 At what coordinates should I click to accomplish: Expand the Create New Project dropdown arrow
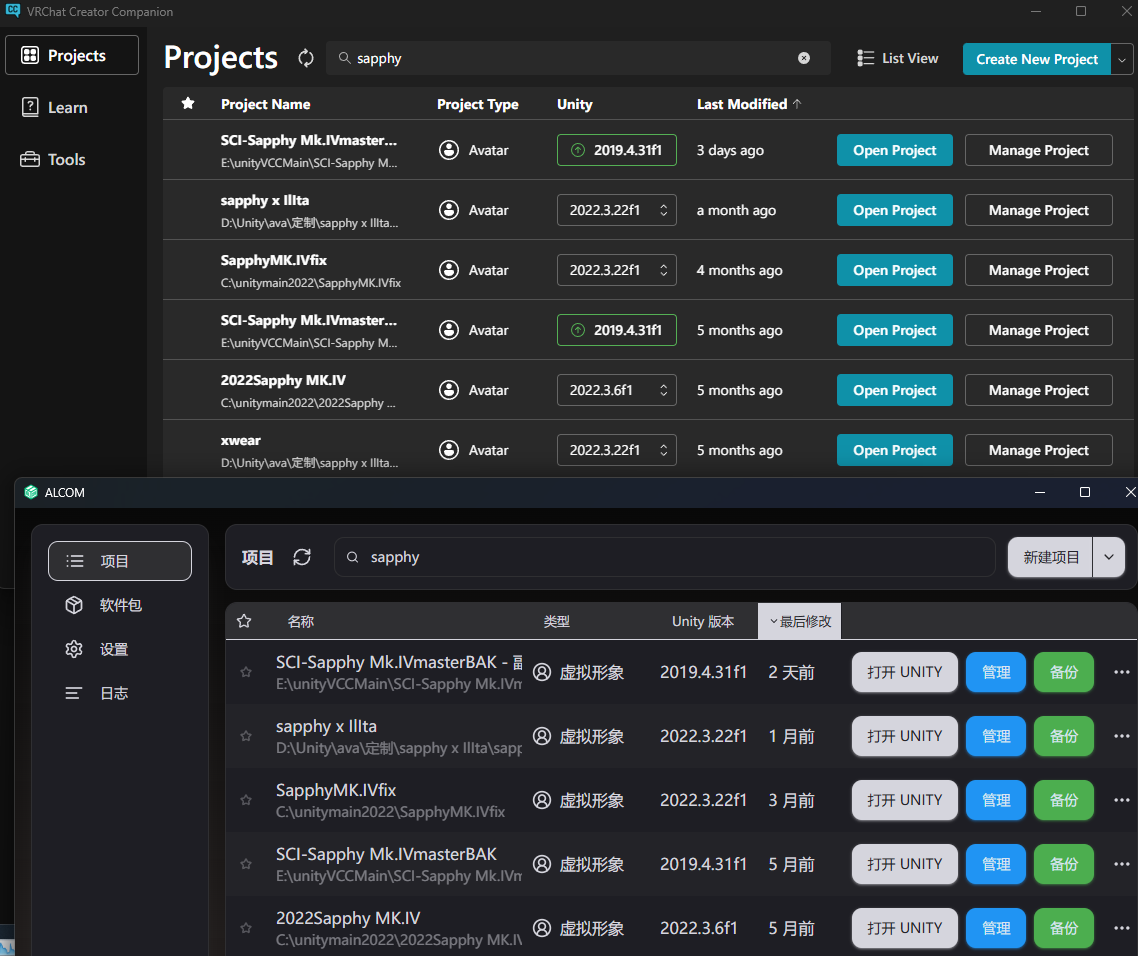point(1121,59)
